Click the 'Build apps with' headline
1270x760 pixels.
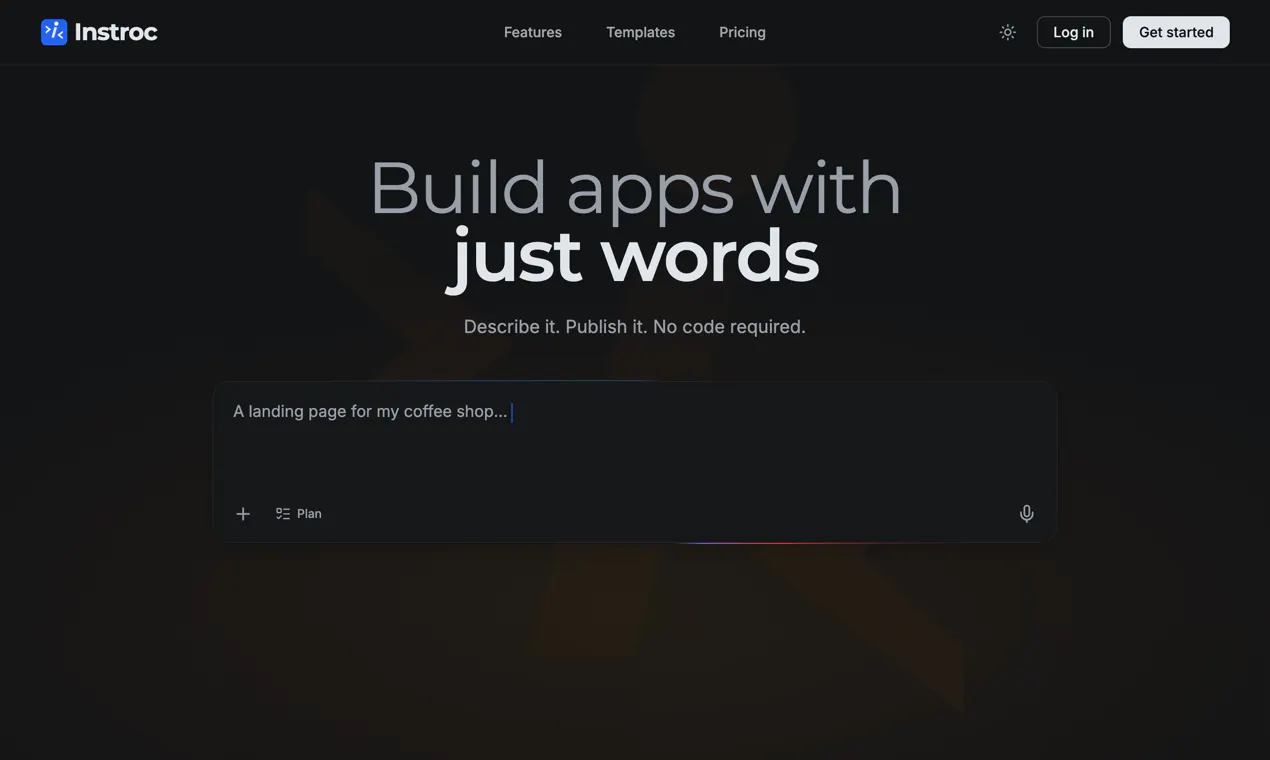(x=635, y=188)
